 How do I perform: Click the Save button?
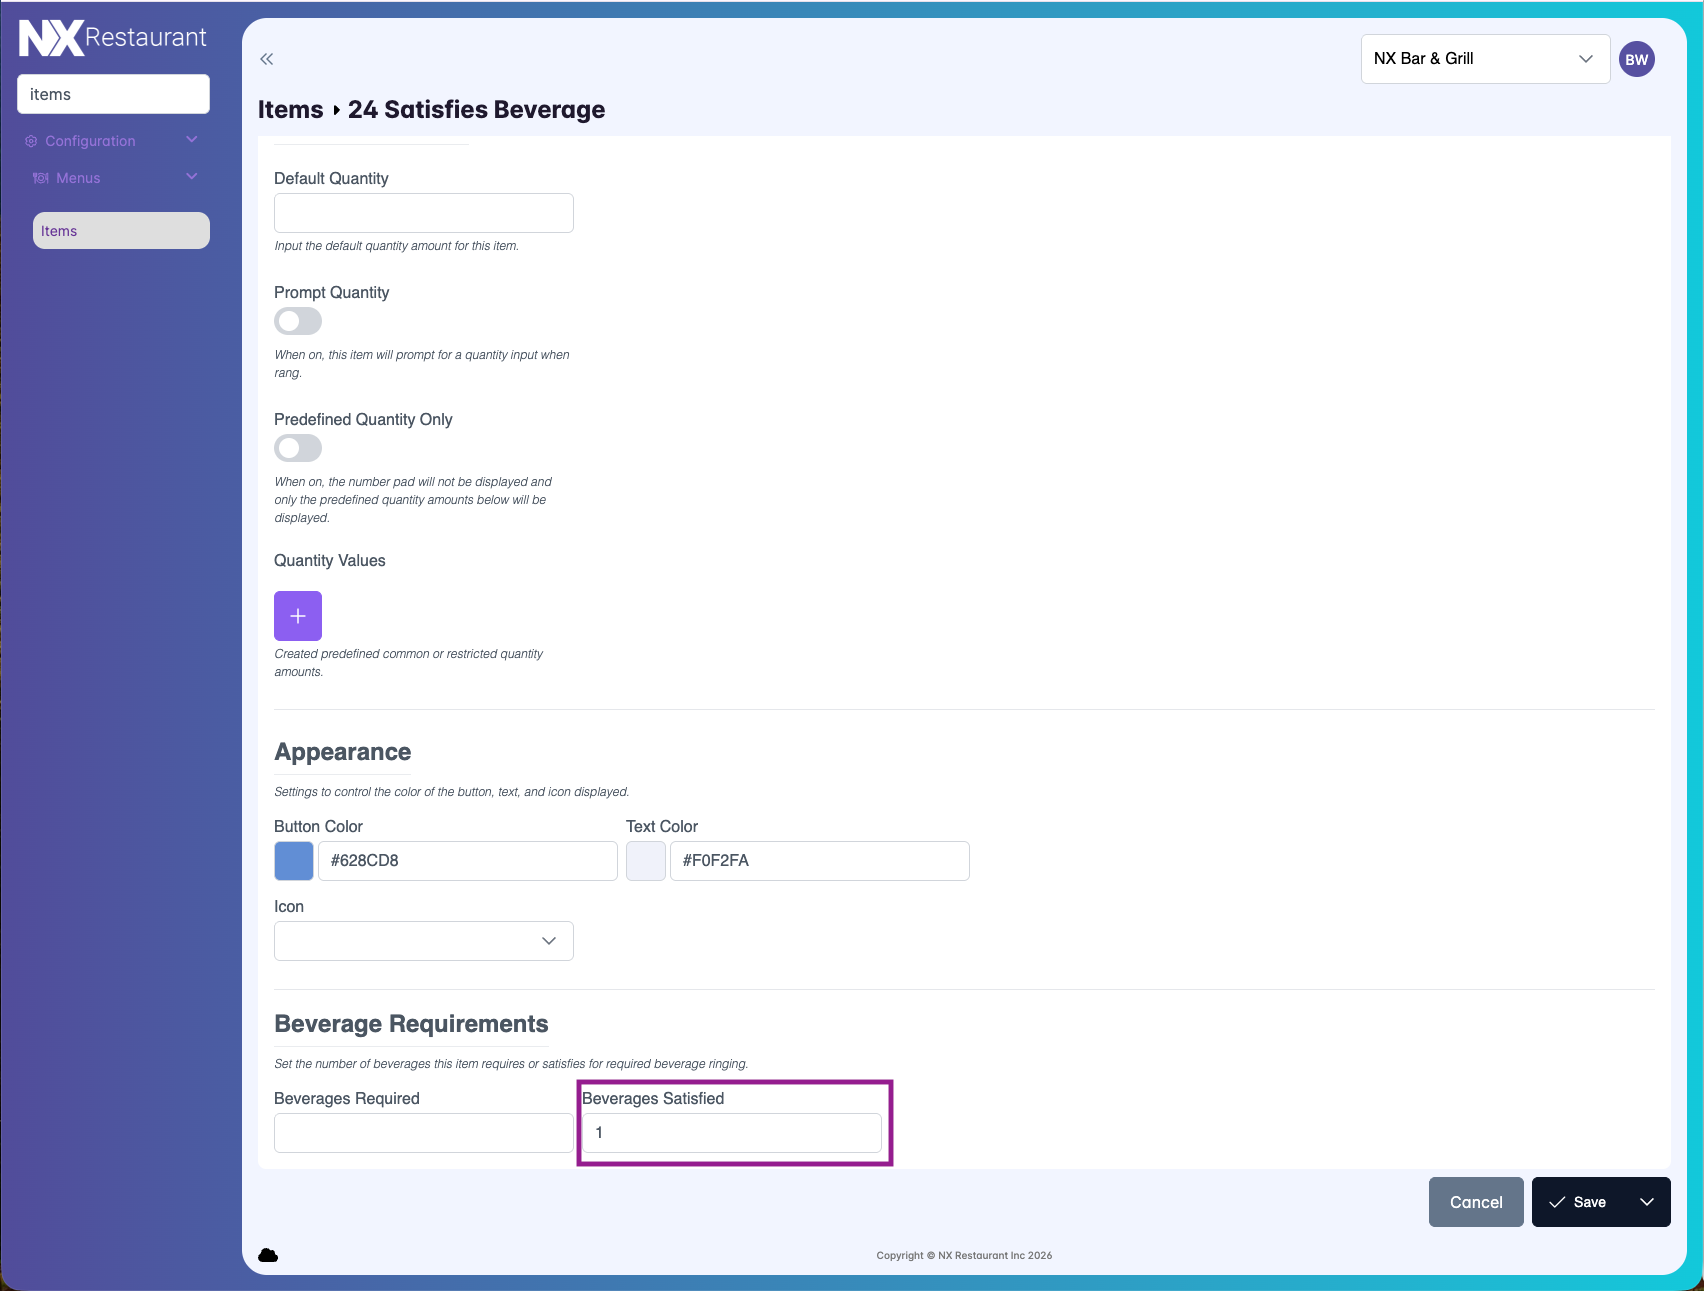pos(1578,1202)
